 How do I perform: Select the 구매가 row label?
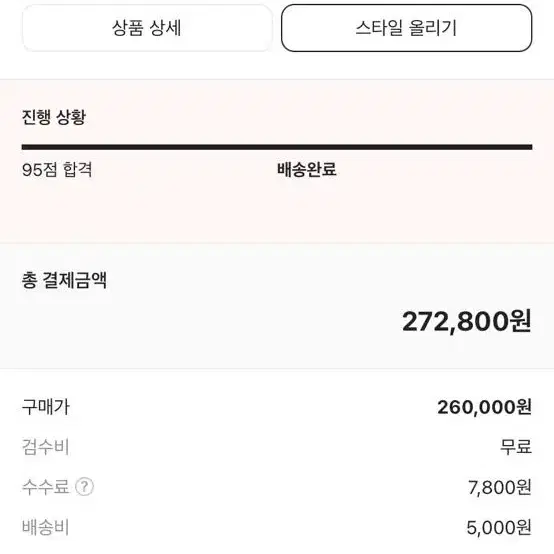tap(46, 407)
